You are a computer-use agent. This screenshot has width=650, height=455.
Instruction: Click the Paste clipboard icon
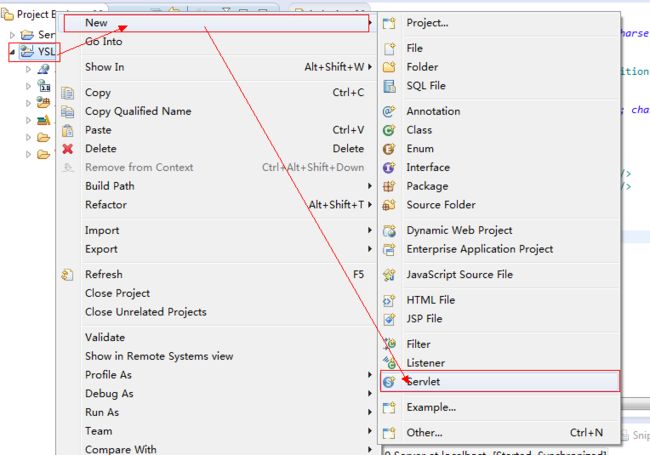pos(68,130)
